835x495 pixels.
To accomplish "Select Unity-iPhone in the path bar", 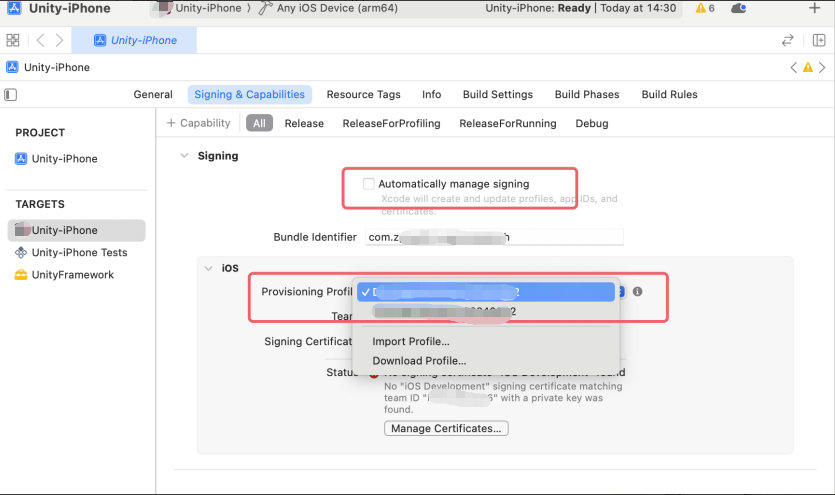I will coord(56,68).
